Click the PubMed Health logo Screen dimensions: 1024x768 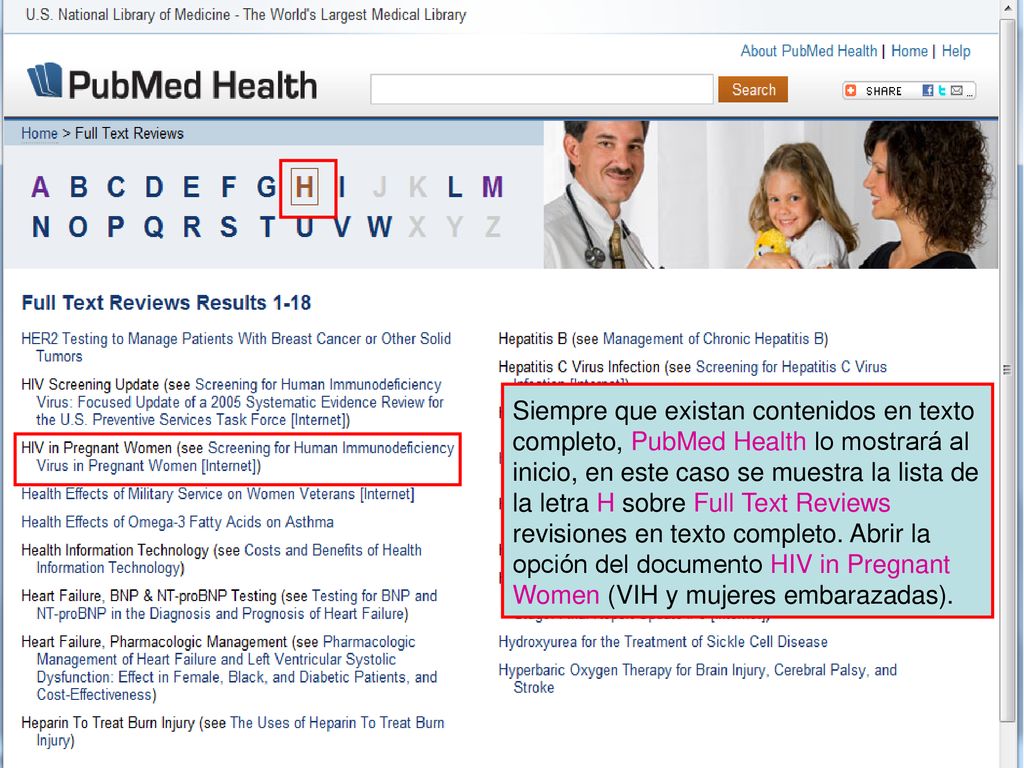tap(172, 83)
